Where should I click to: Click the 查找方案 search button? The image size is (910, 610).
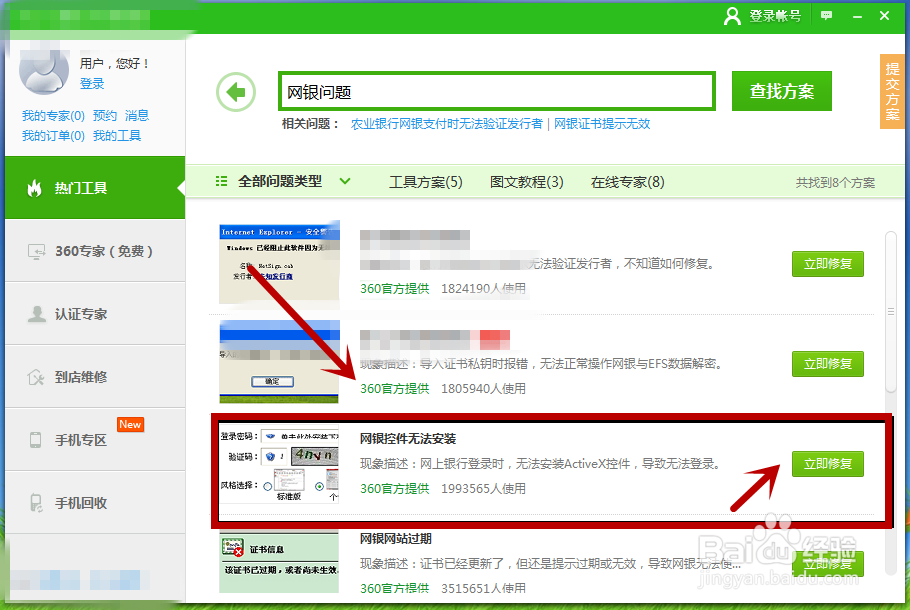tap(781, 91)
